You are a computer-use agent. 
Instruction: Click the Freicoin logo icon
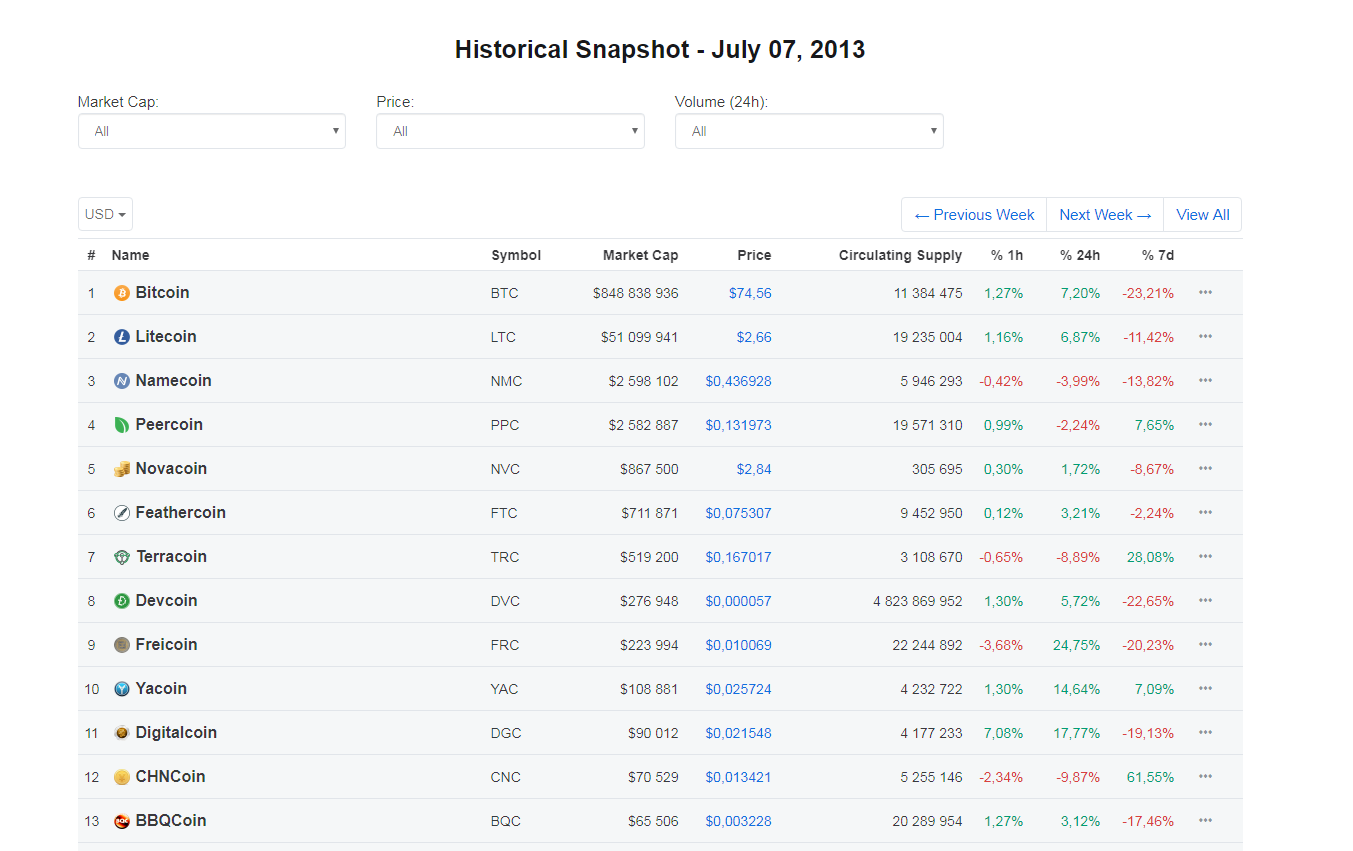[x=122, y=645]
